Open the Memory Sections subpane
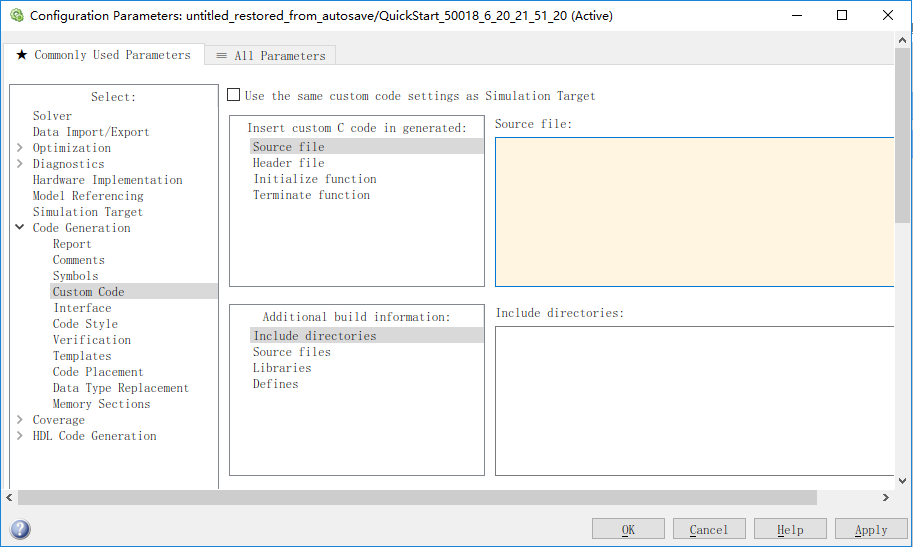913x547 pixels. [101, 404]
